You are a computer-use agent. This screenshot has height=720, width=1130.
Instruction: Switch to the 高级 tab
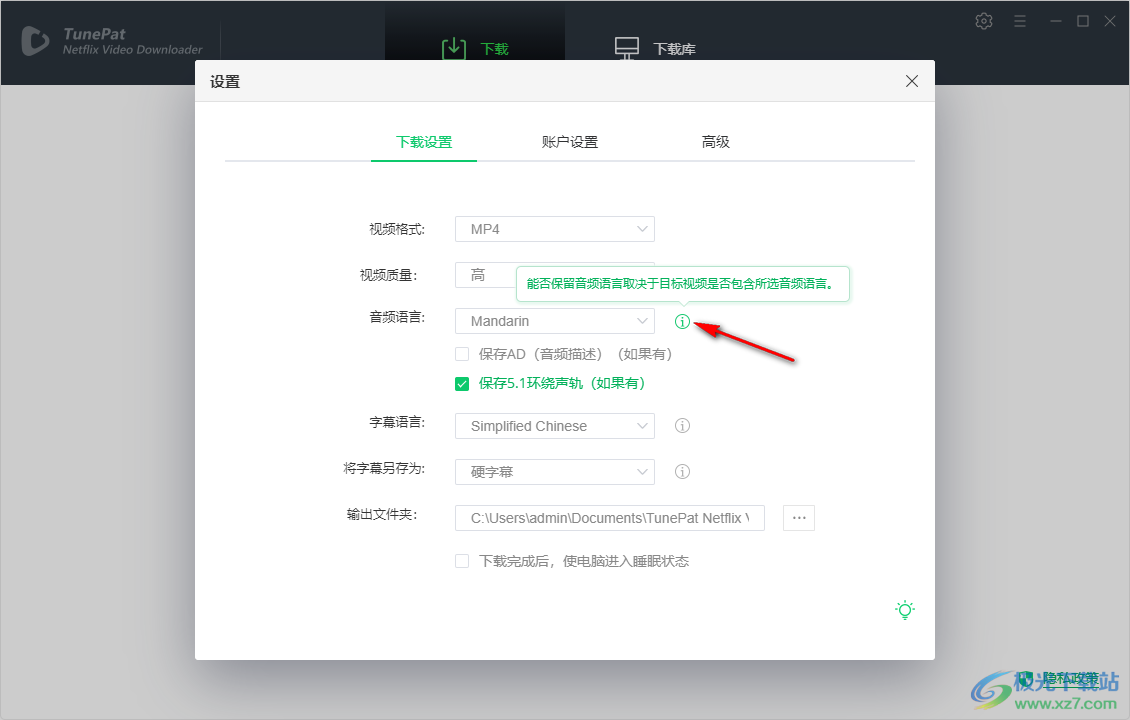pos(716,141)
